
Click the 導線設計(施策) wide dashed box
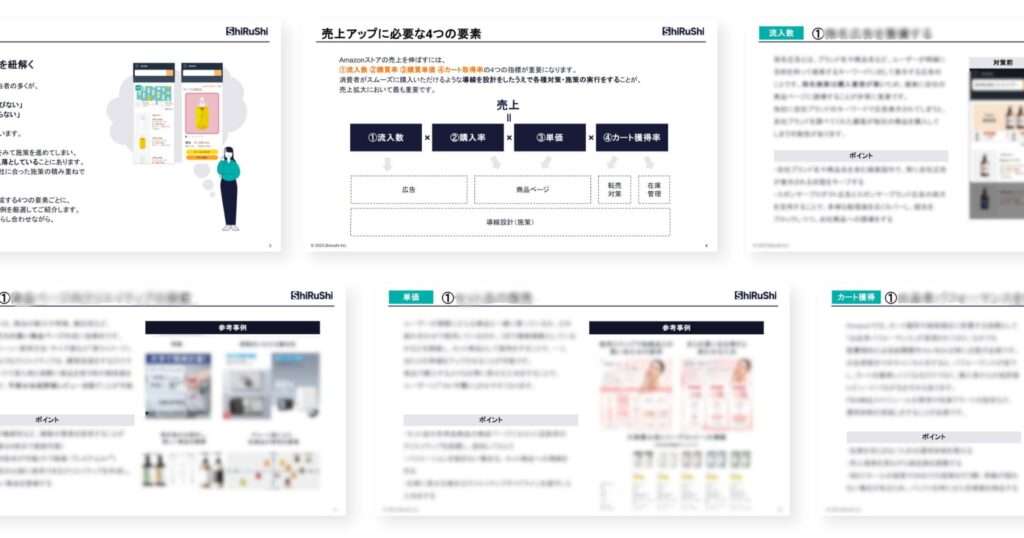[x=509, y=222]
